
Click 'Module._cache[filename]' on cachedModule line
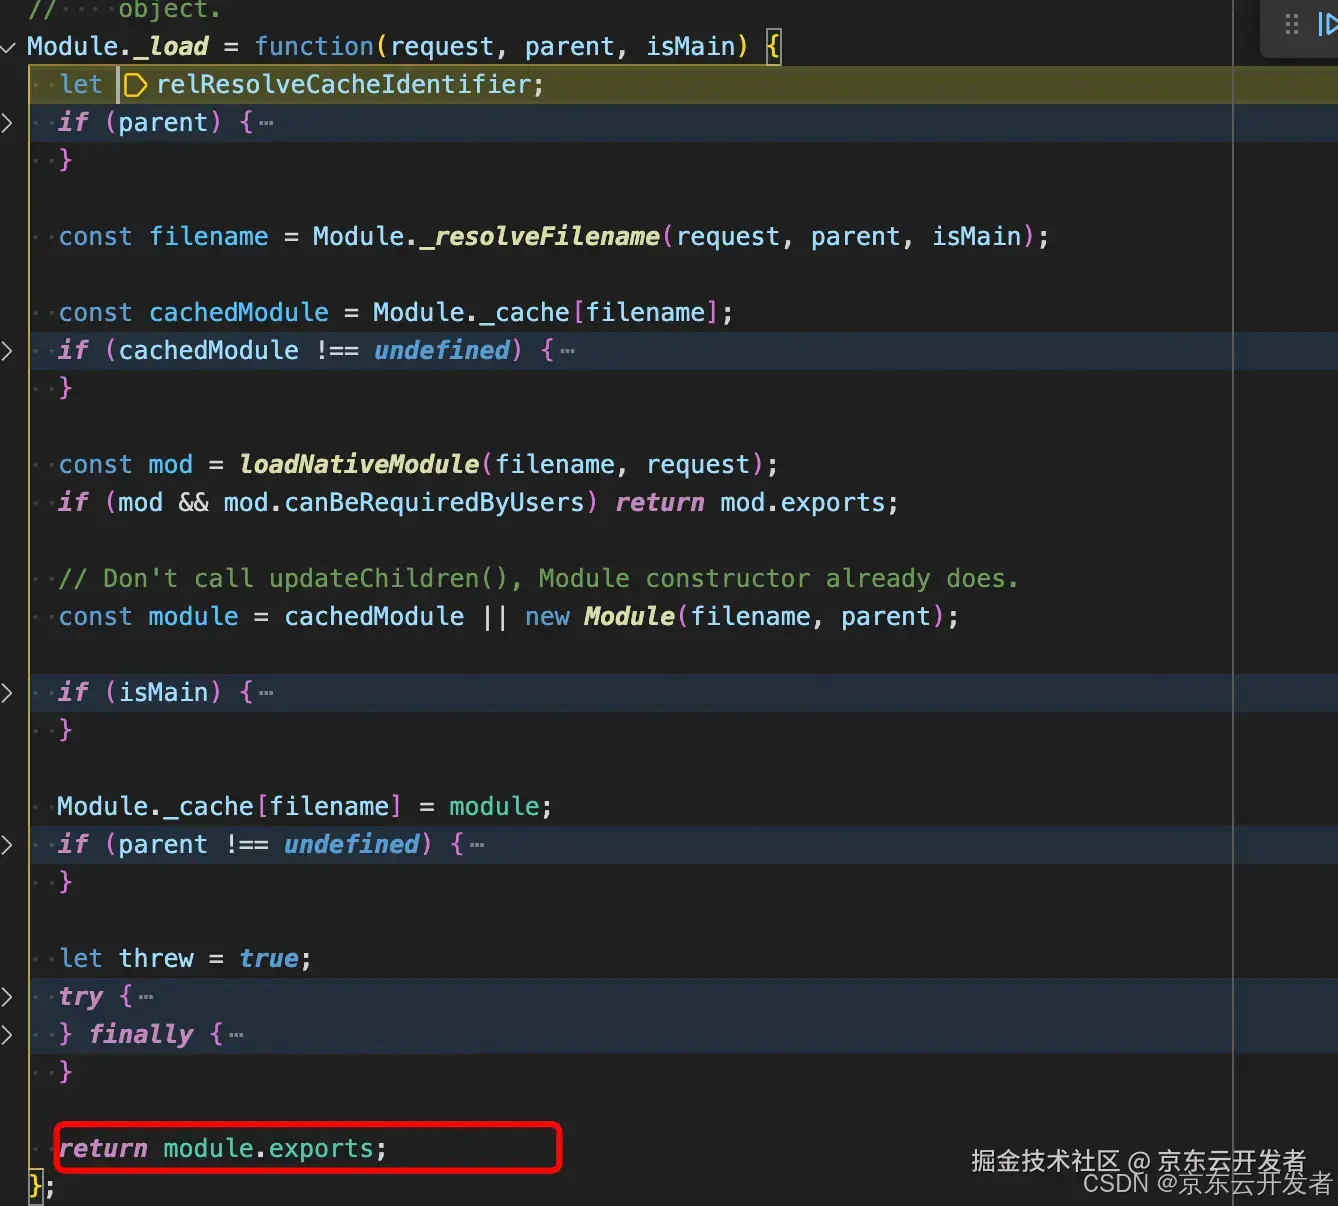click(545, 313)
